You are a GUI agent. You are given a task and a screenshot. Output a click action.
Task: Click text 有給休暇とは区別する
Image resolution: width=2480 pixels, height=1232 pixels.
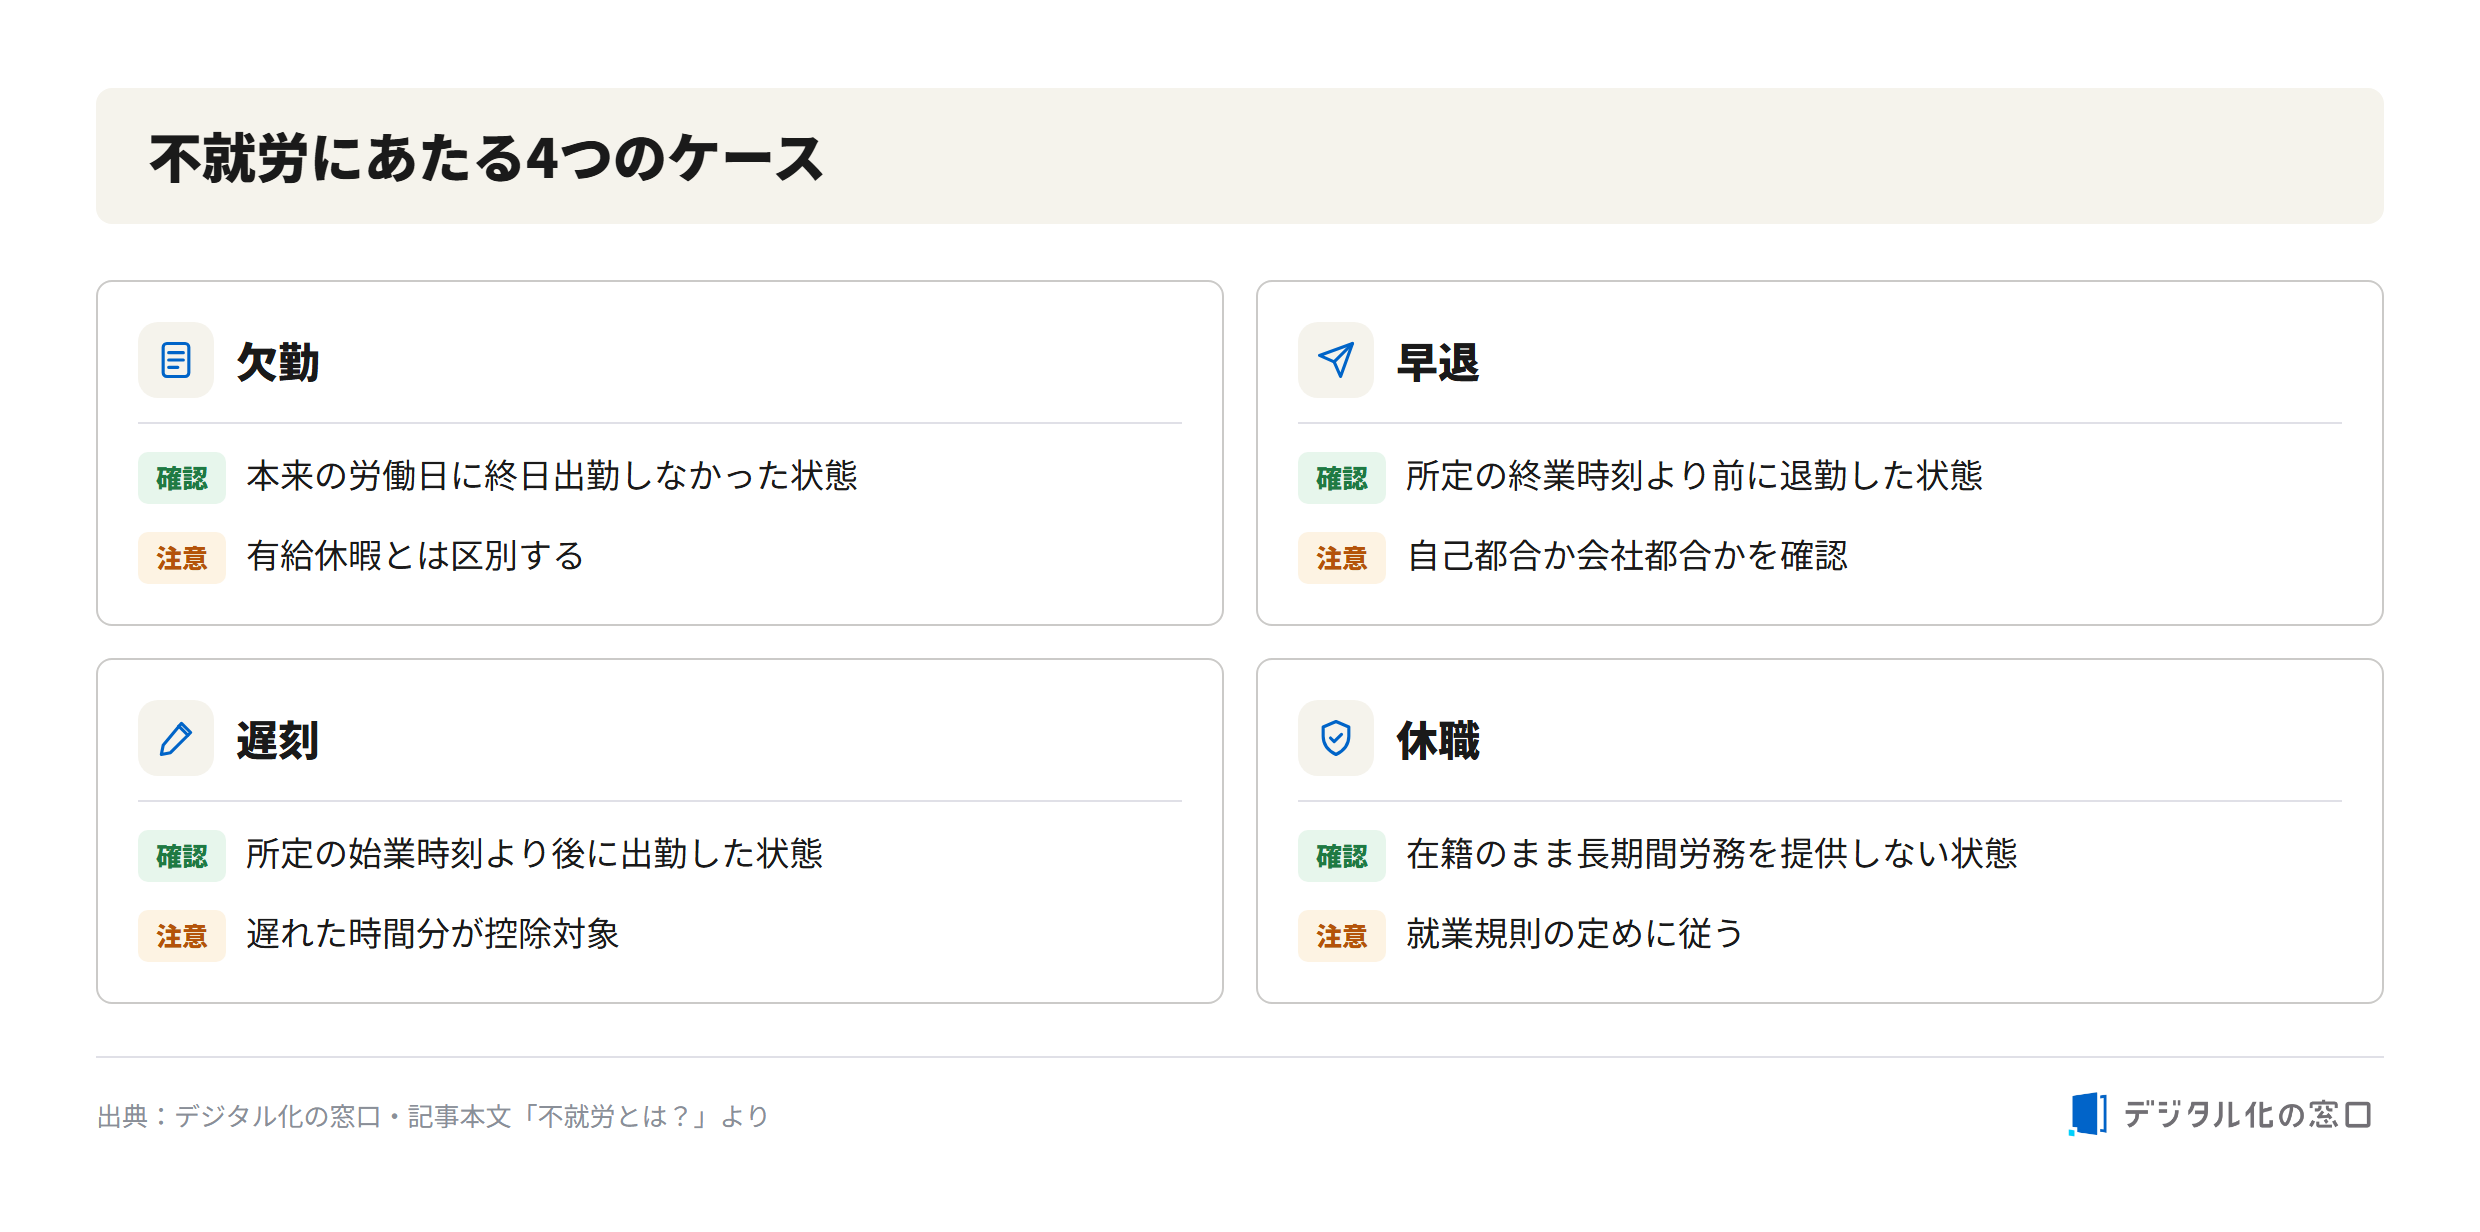click(415, 556)
